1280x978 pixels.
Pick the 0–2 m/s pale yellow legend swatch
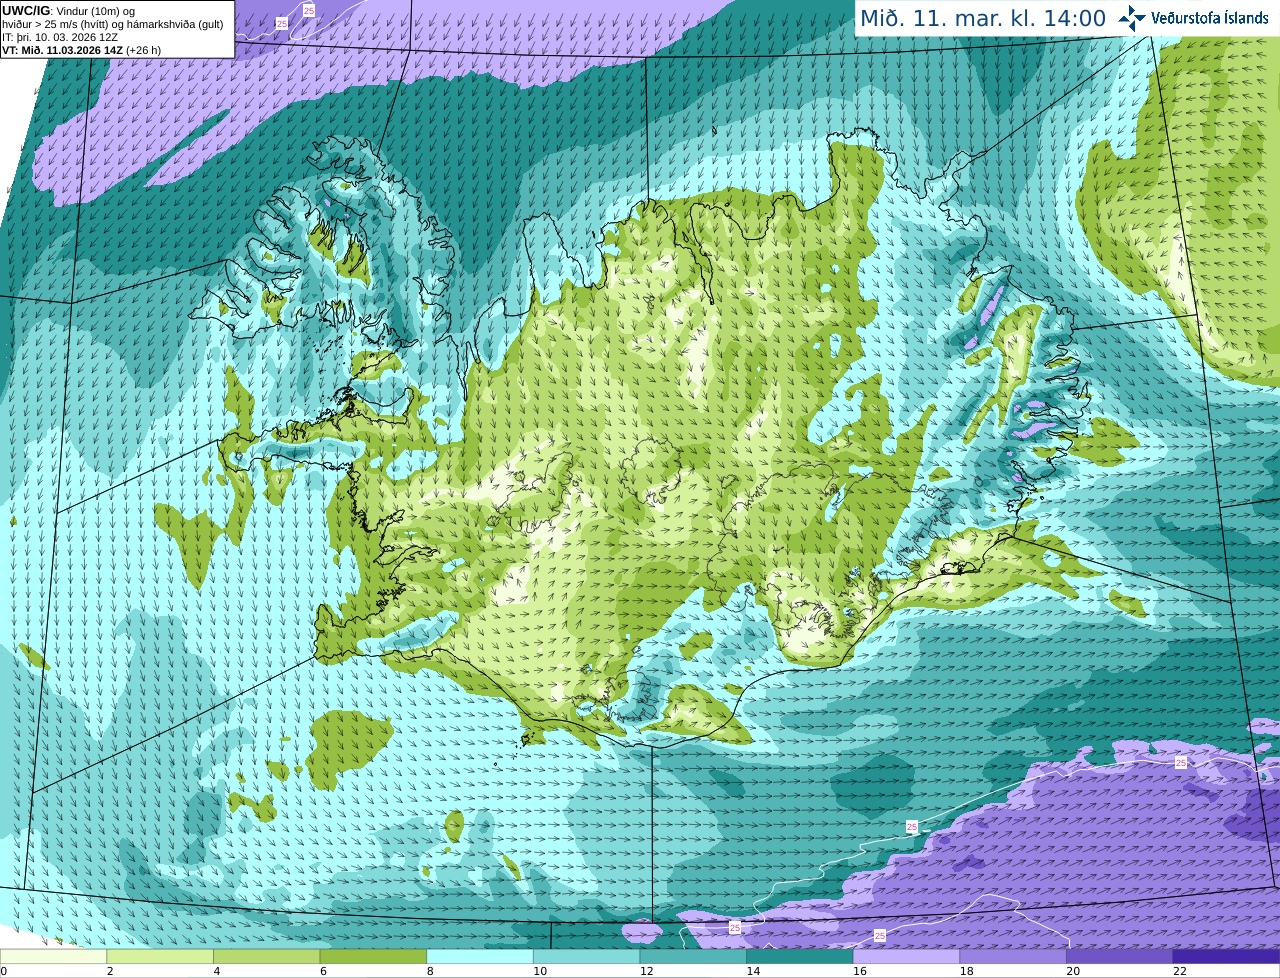[53, 956]
